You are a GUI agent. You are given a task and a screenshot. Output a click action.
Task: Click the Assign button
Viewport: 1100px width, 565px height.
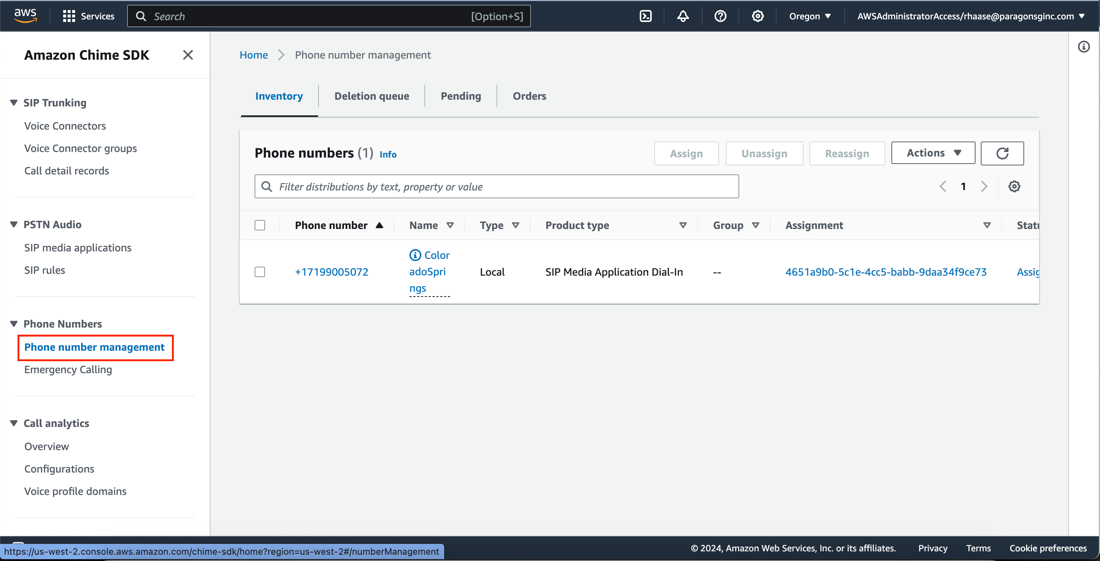coord(686,154)
